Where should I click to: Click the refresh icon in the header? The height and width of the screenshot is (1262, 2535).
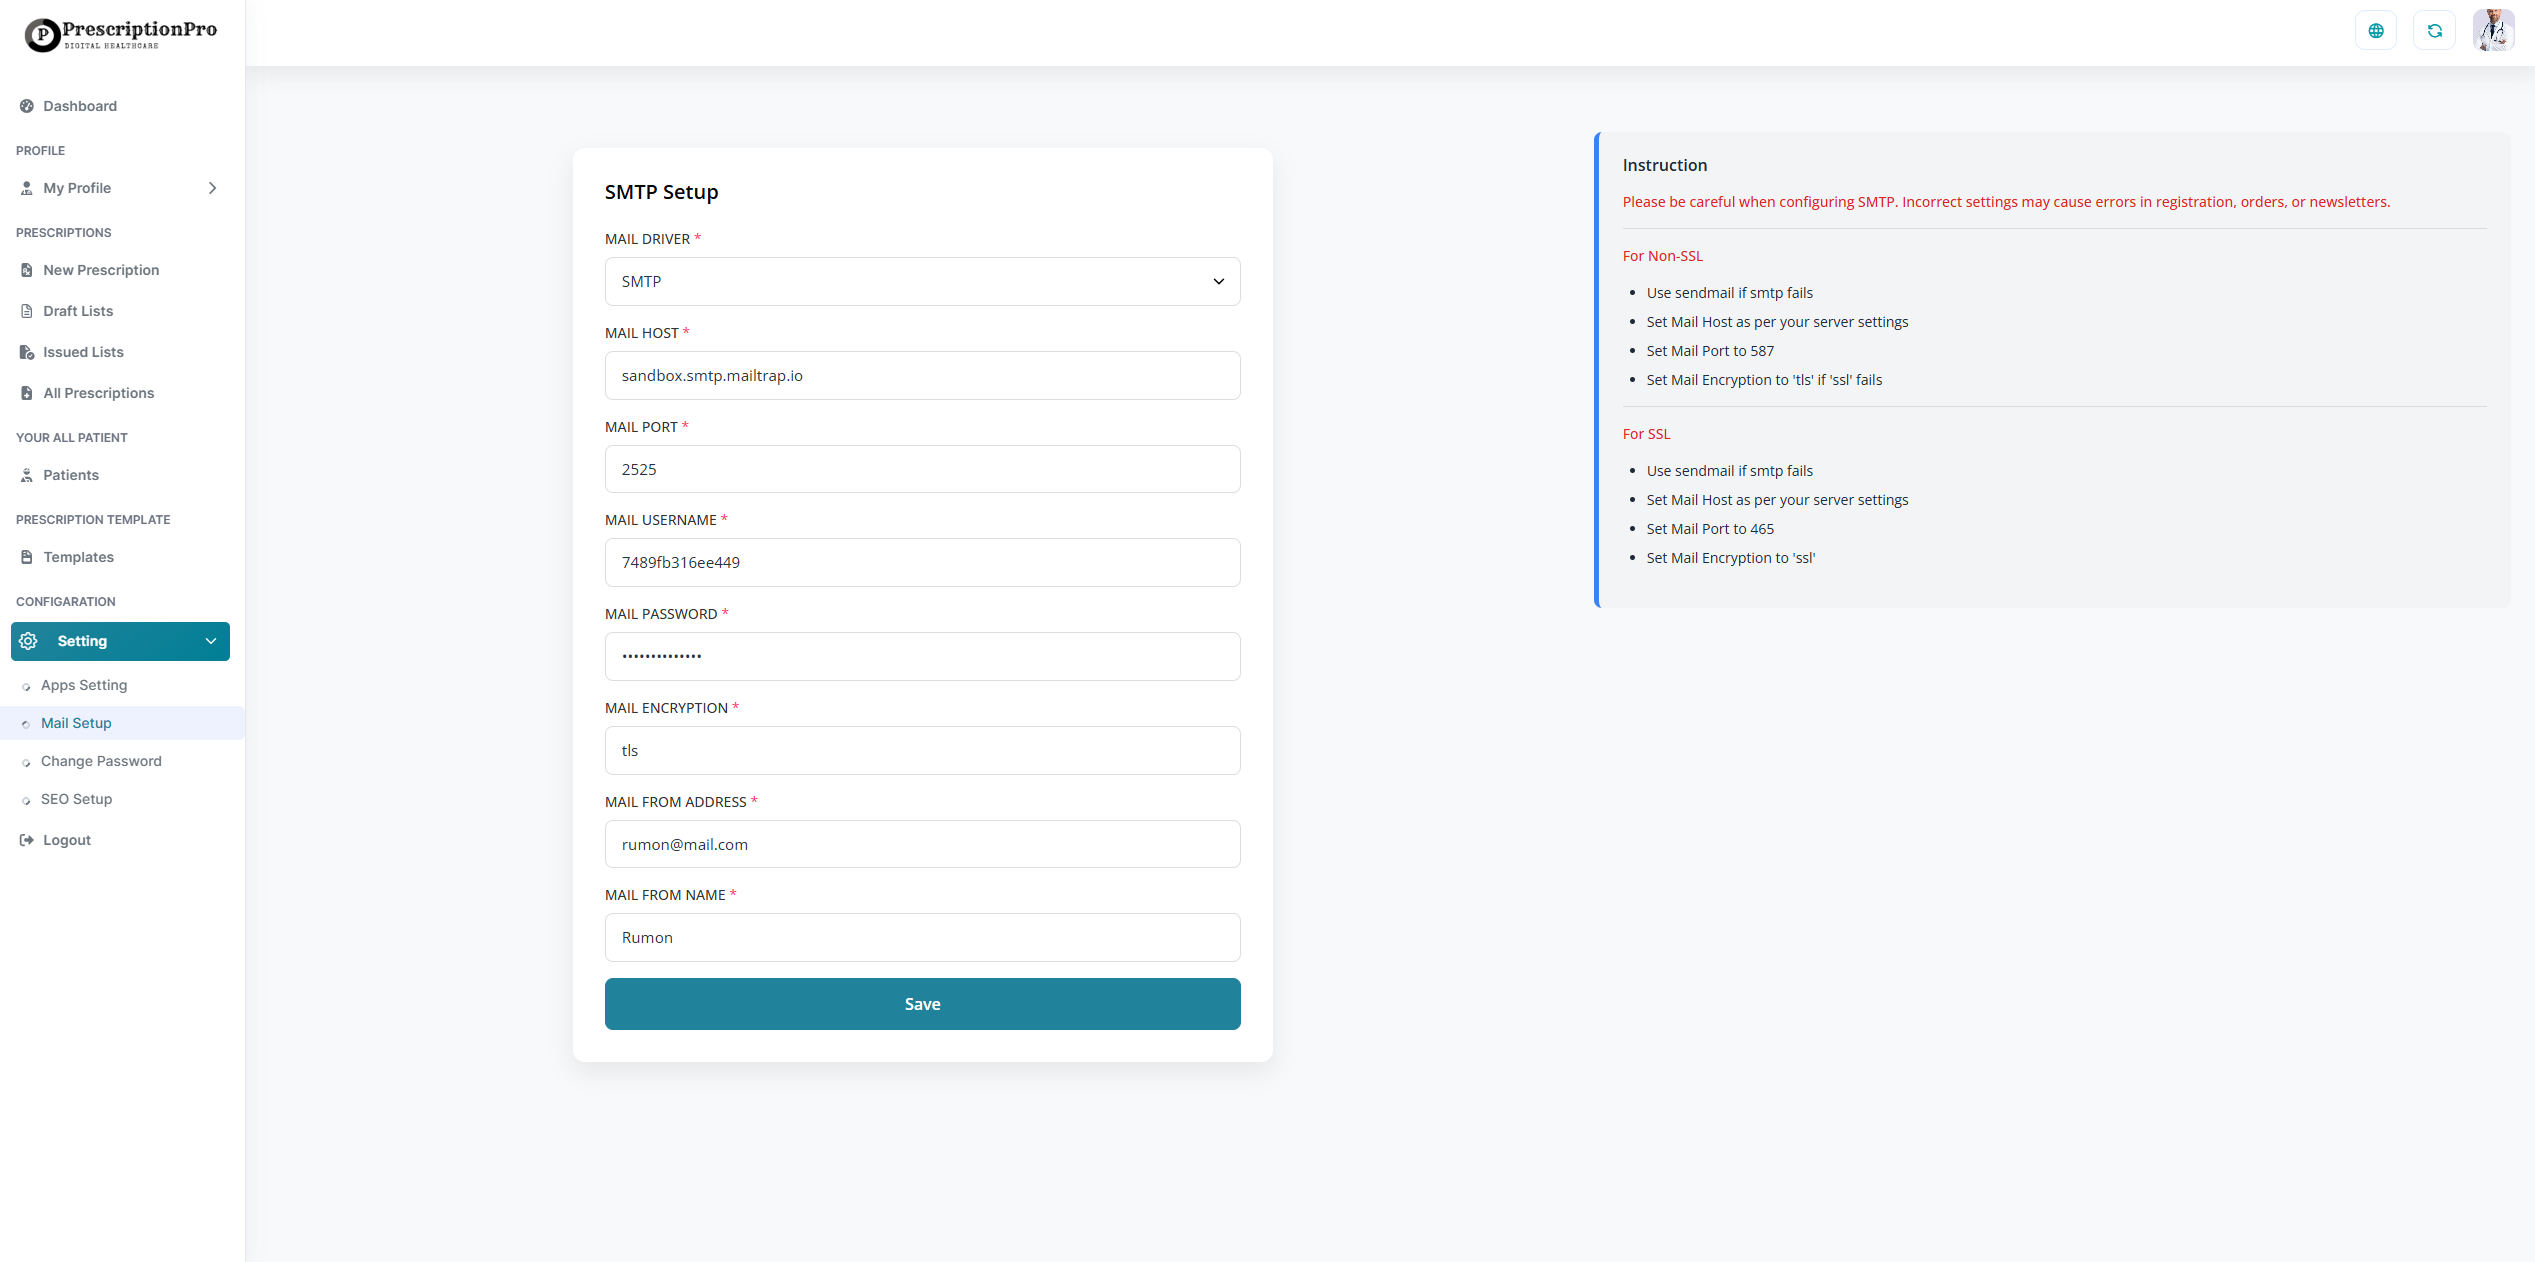(x=2436, y=30)
